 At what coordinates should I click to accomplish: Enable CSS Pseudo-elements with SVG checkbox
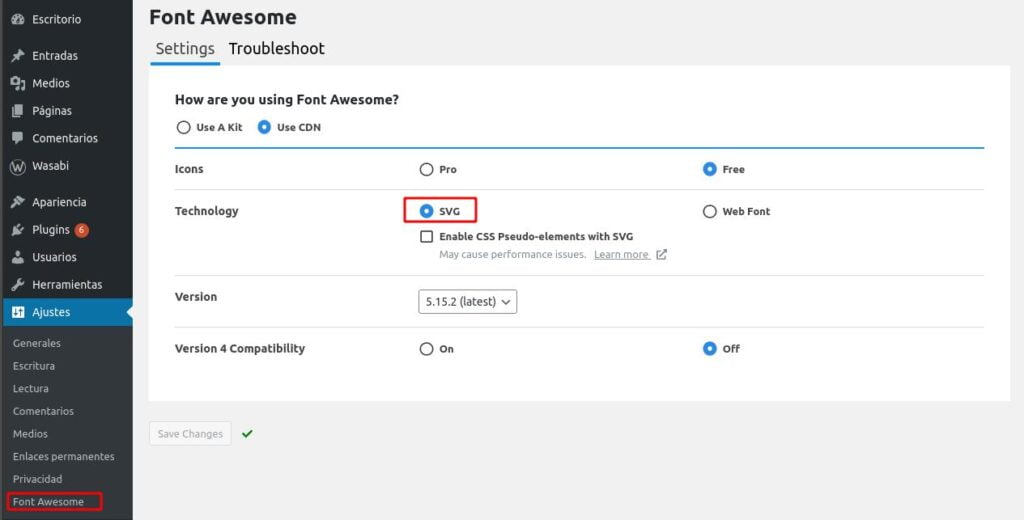point(426,236)
